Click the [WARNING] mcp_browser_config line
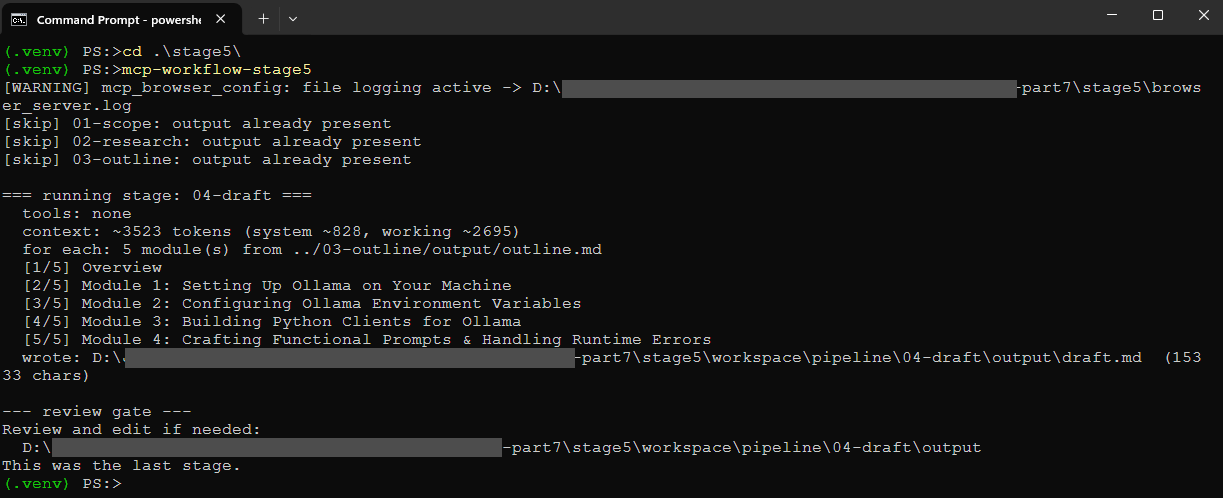This screenshot has height=498, width=1223. pyautogui.click(x=610, y=97)
